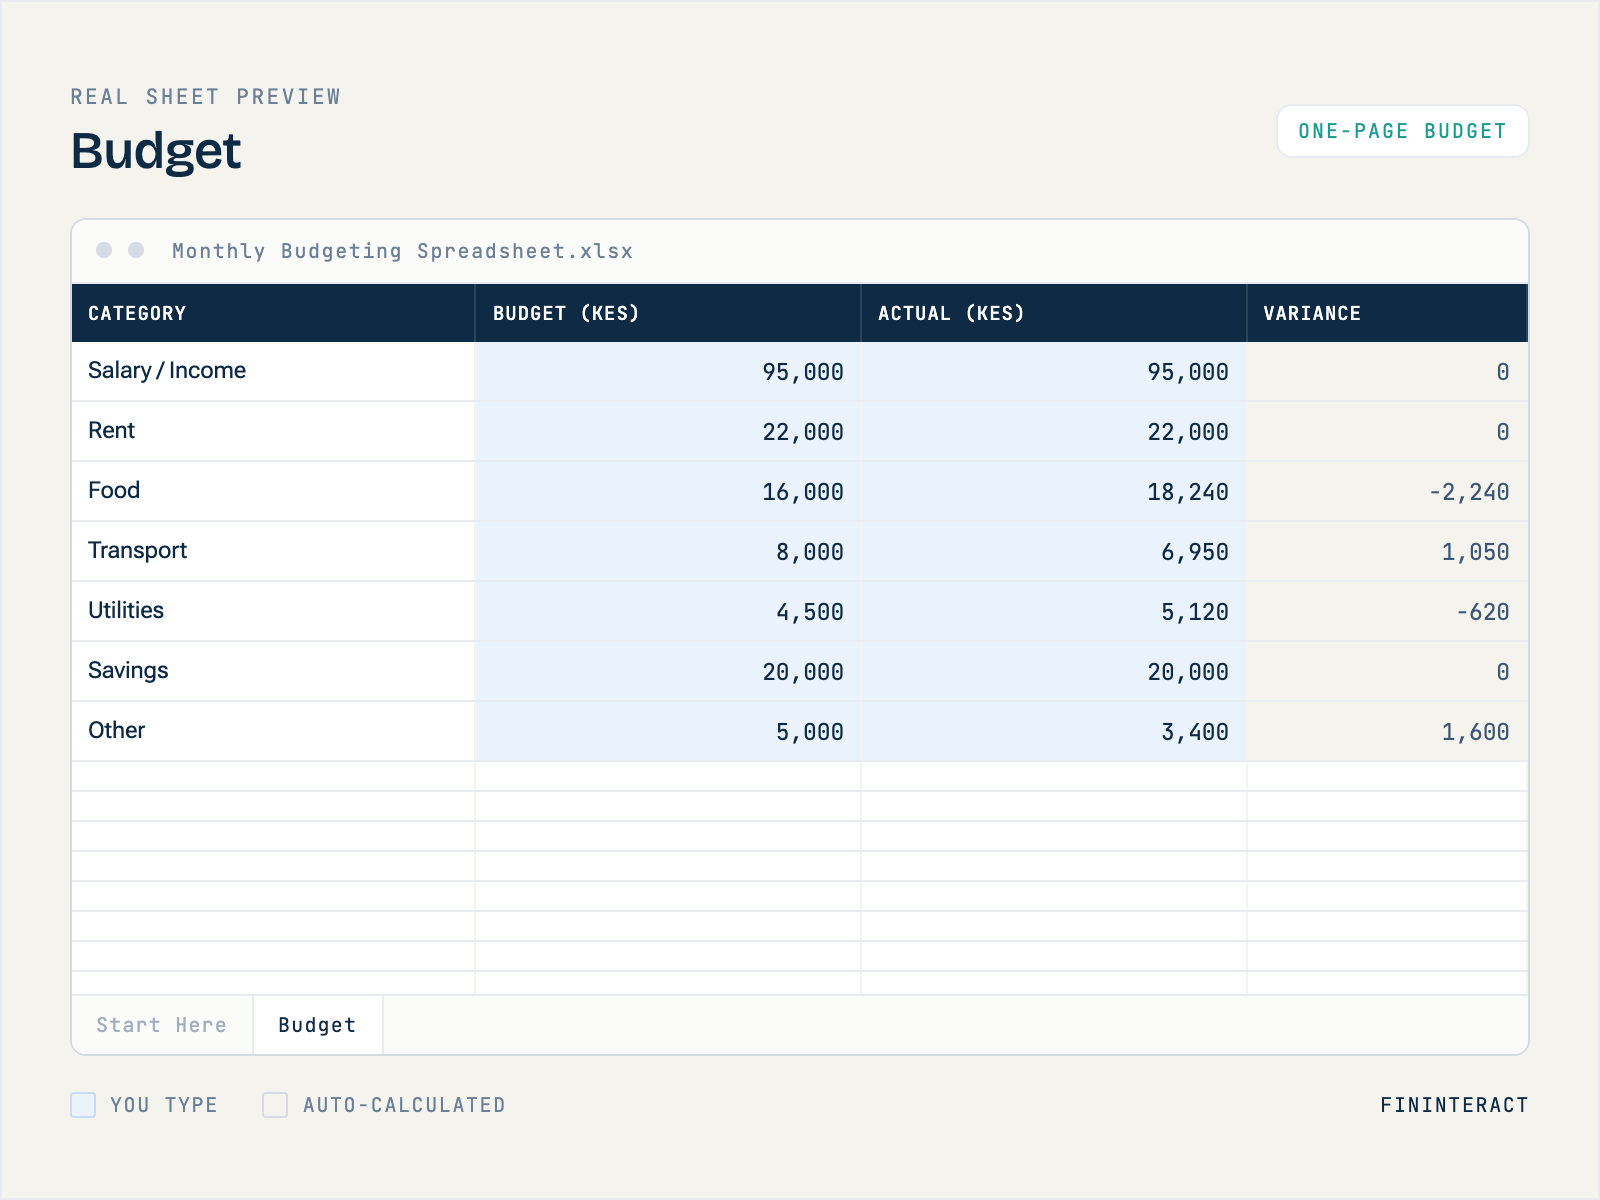
Task: Select the Transport variance value 1,050
Action: click(x=1476, y=552)
